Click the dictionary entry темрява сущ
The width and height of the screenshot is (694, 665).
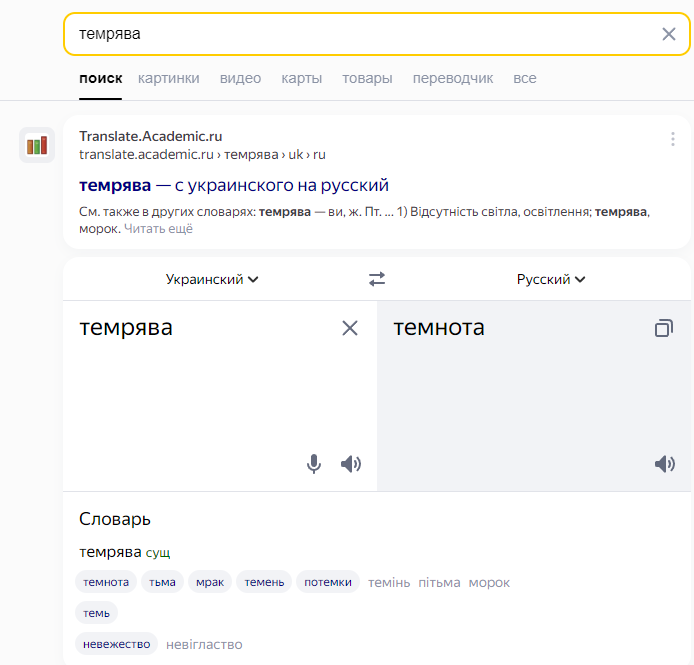point(124,552)
